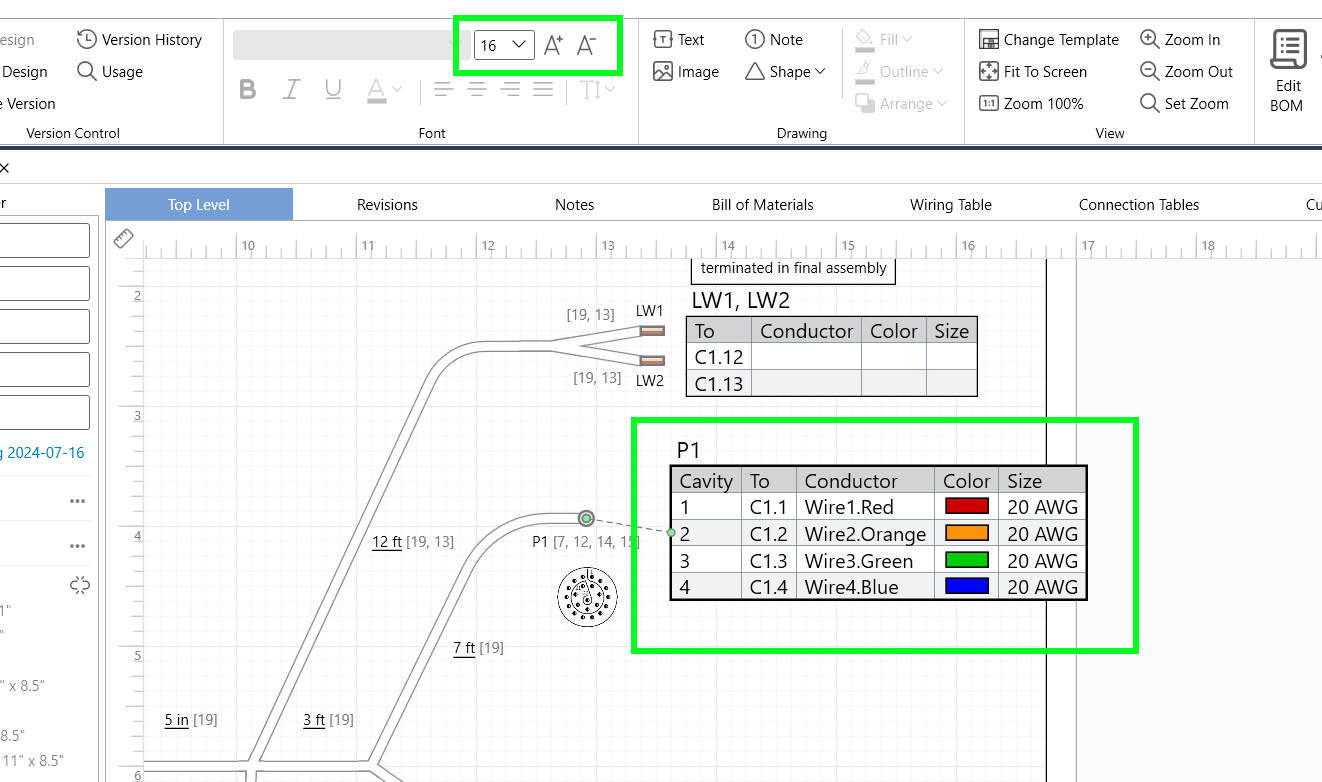Open Version History

click(139, 40)
